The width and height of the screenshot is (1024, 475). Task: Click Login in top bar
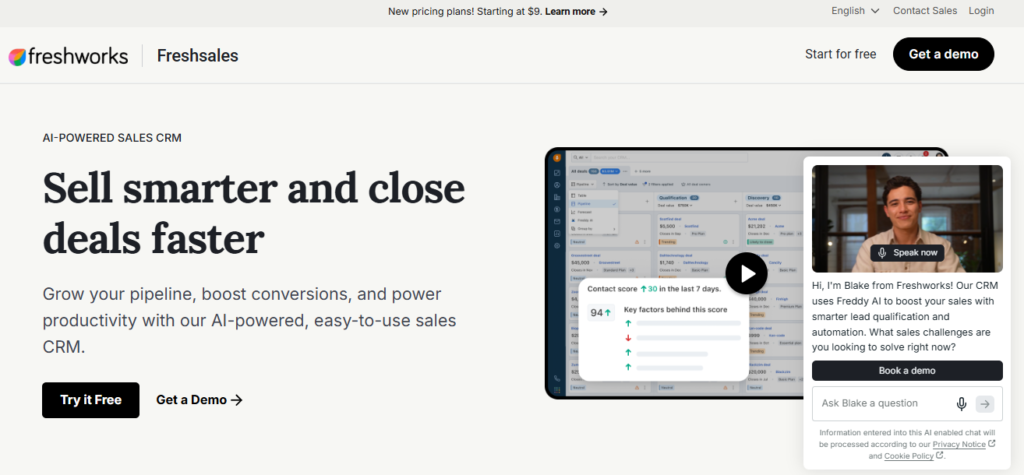[981, 11]
